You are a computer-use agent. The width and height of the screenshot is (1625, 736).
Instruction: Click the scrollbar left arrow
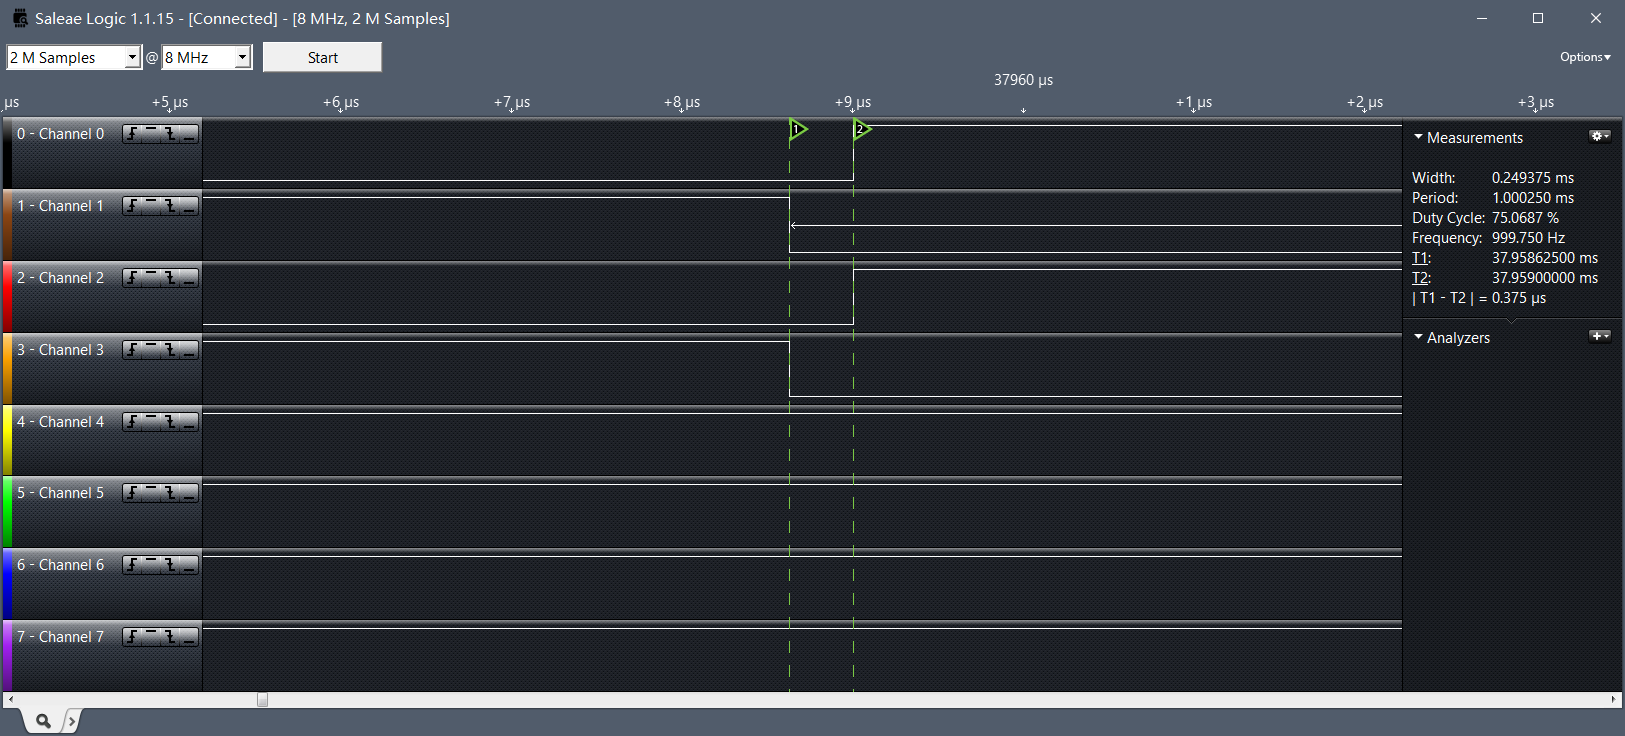10,700
